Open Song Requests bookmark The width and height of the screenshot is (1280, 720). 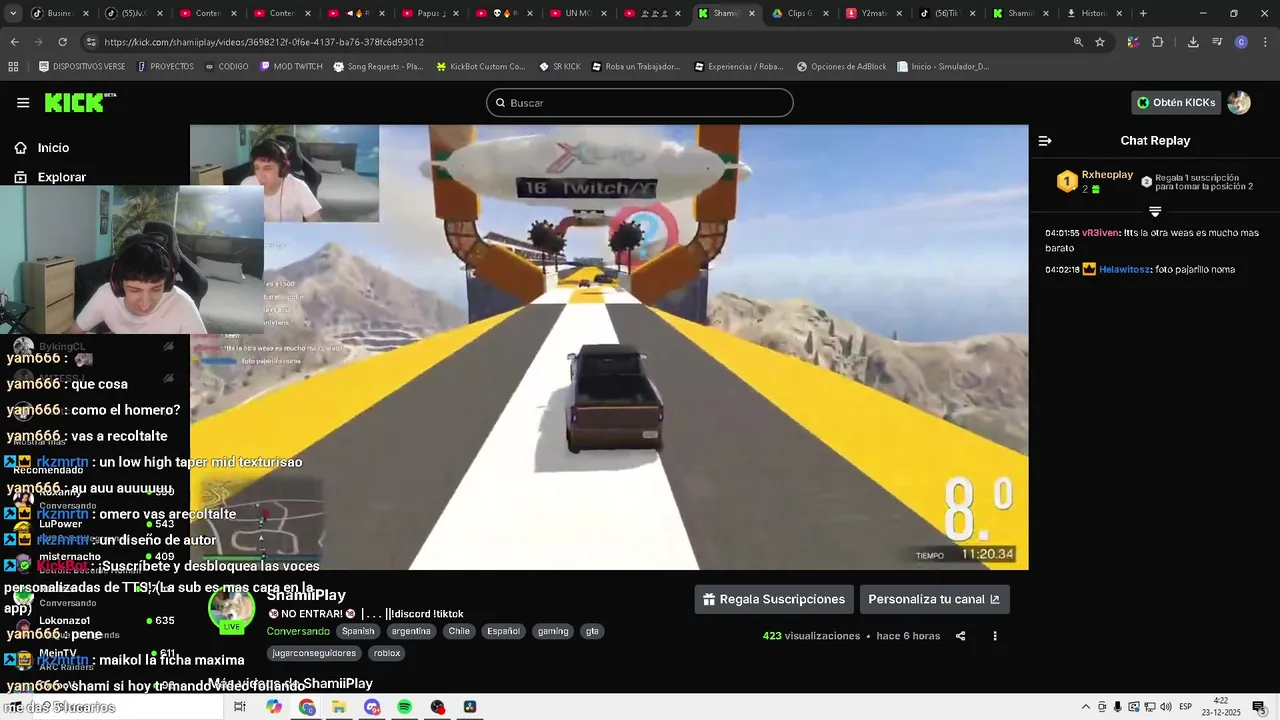378,67
